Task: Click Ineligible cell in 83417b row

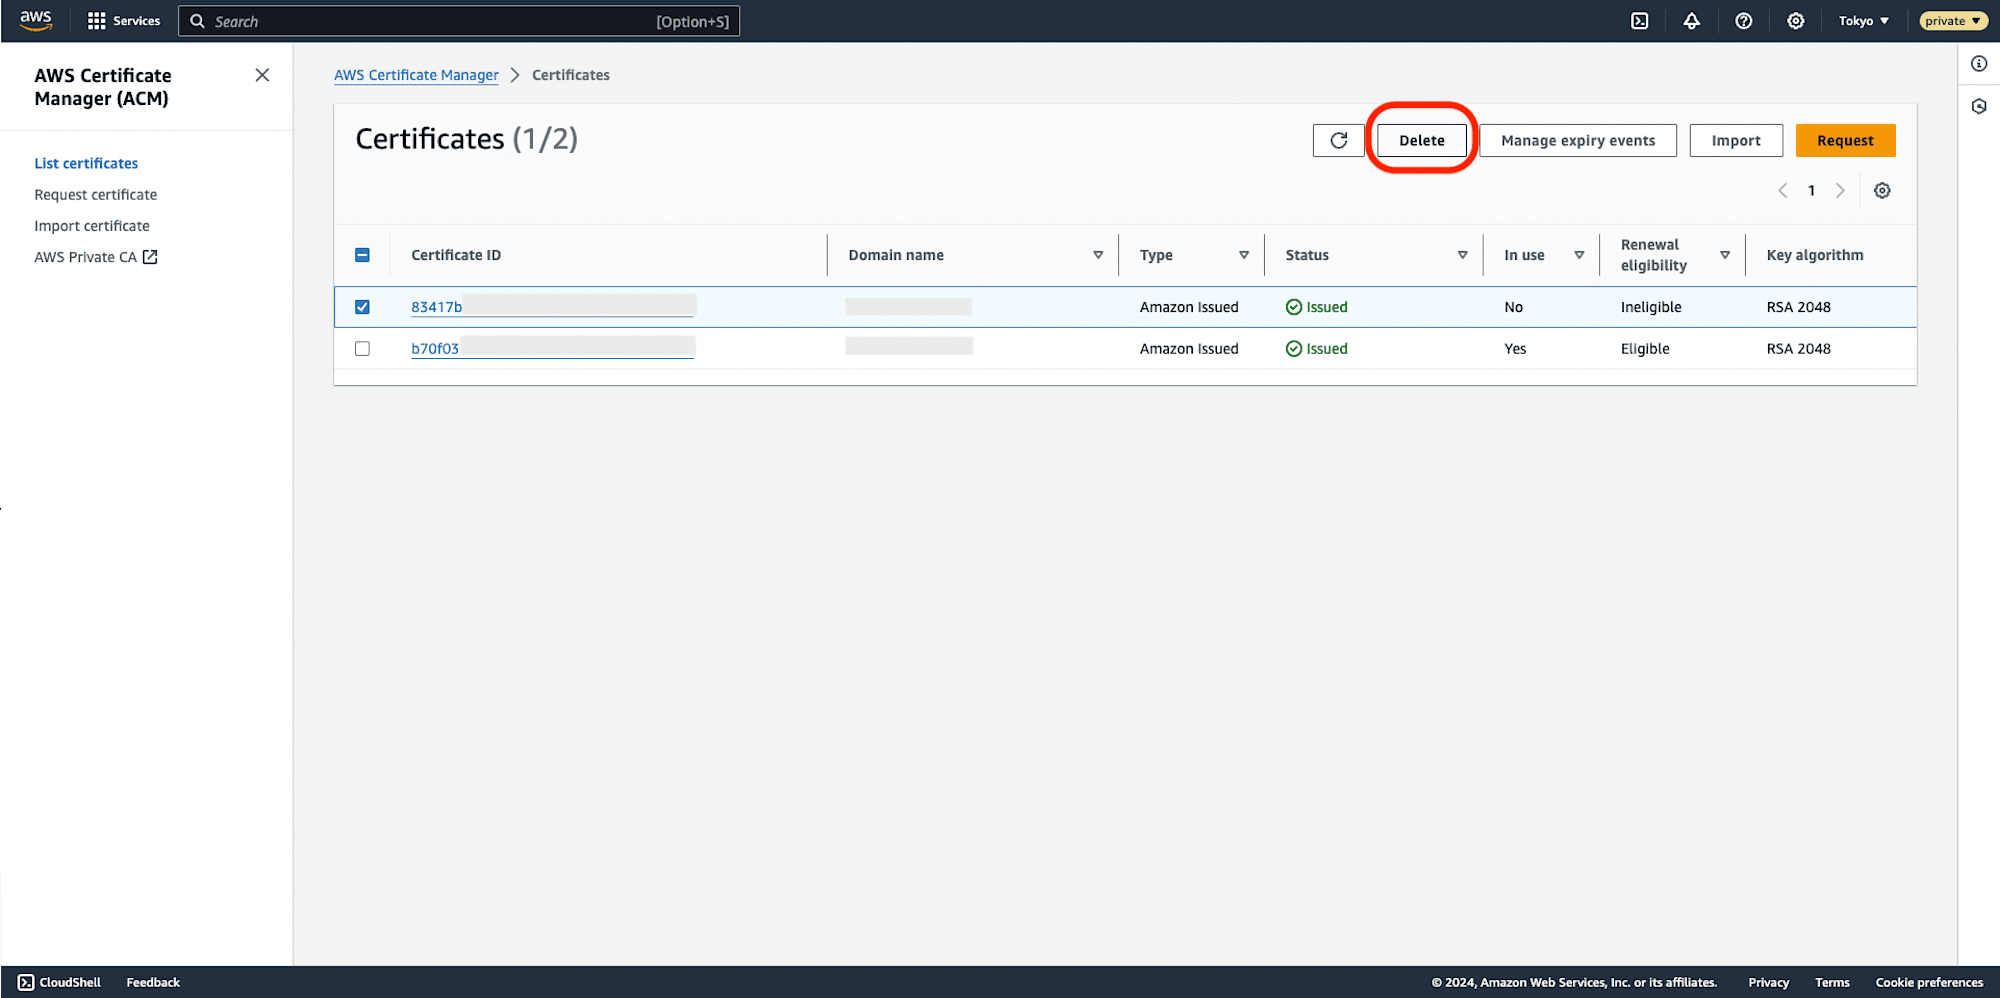Action: 1651,307
